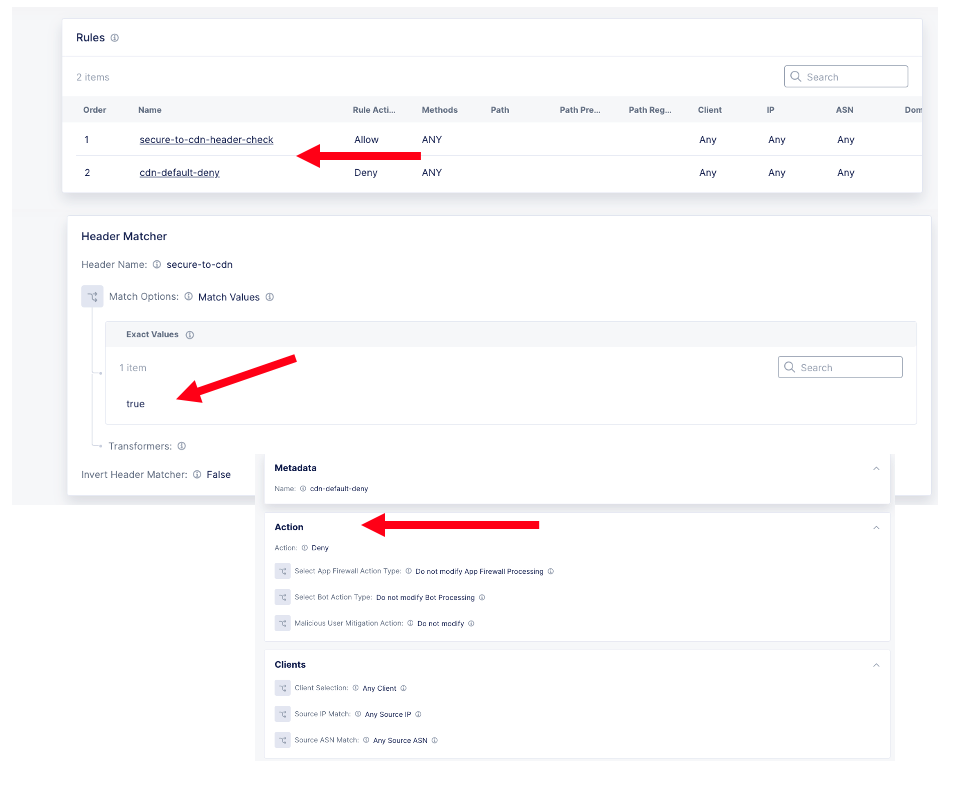The width and height of the screenshot is (959, 801).
Task: Click info icon after Any Source ASN value
Action: pyautogui.click(x=435, y=740)
